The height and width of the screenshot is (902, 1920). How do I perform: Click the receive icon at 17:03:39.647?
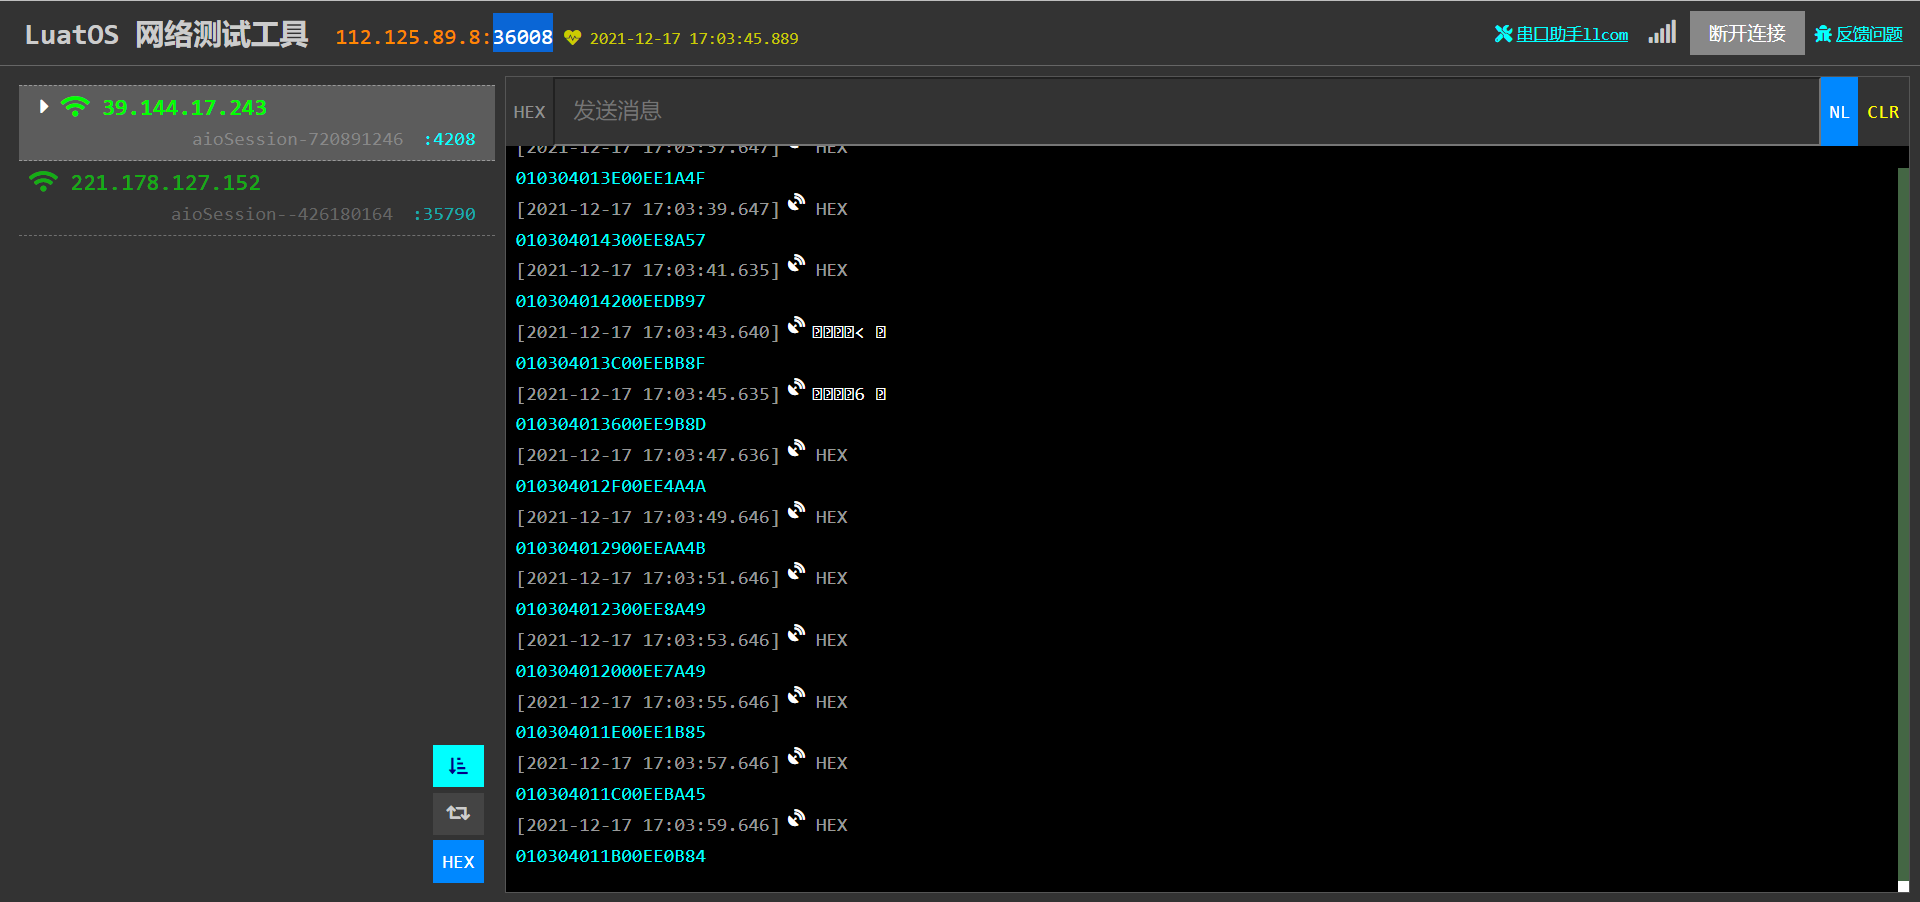[x=796, y=202]
